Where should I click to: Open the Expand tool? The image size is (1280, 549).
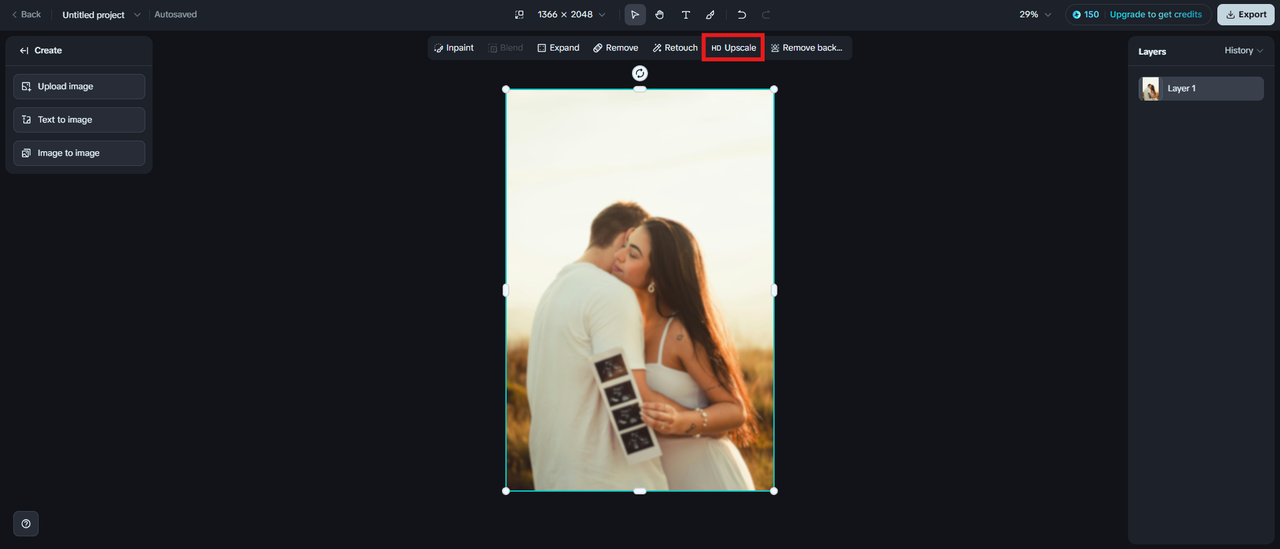pyautogui.click(x=558, y=48)
